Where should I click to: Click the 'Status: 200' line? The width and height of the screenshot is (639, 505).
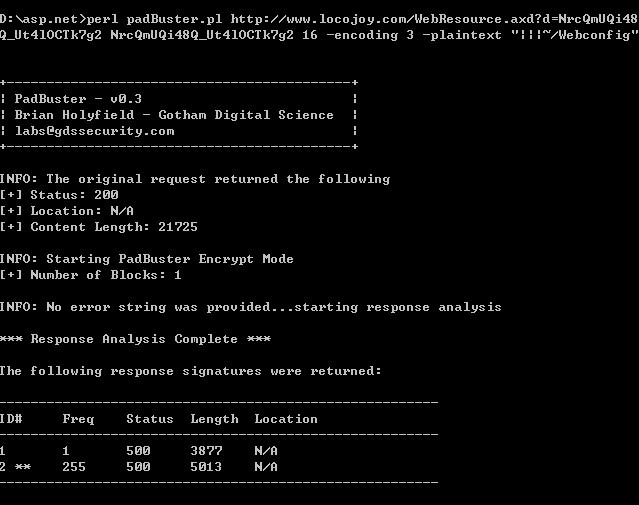tap(59, 195)
